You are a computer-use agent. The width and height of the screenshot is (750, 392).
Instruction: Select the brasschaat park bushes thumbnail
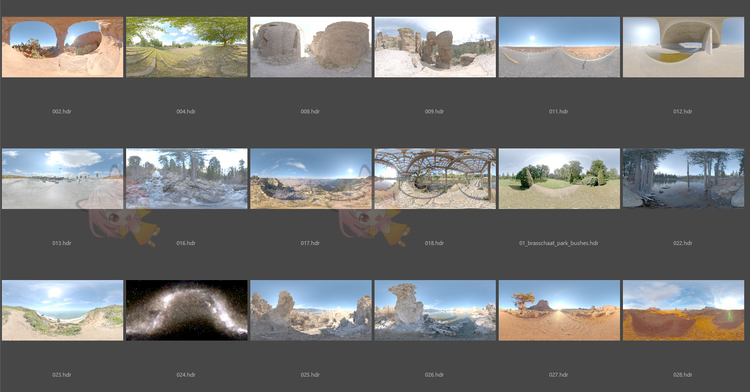pos(559,178)
